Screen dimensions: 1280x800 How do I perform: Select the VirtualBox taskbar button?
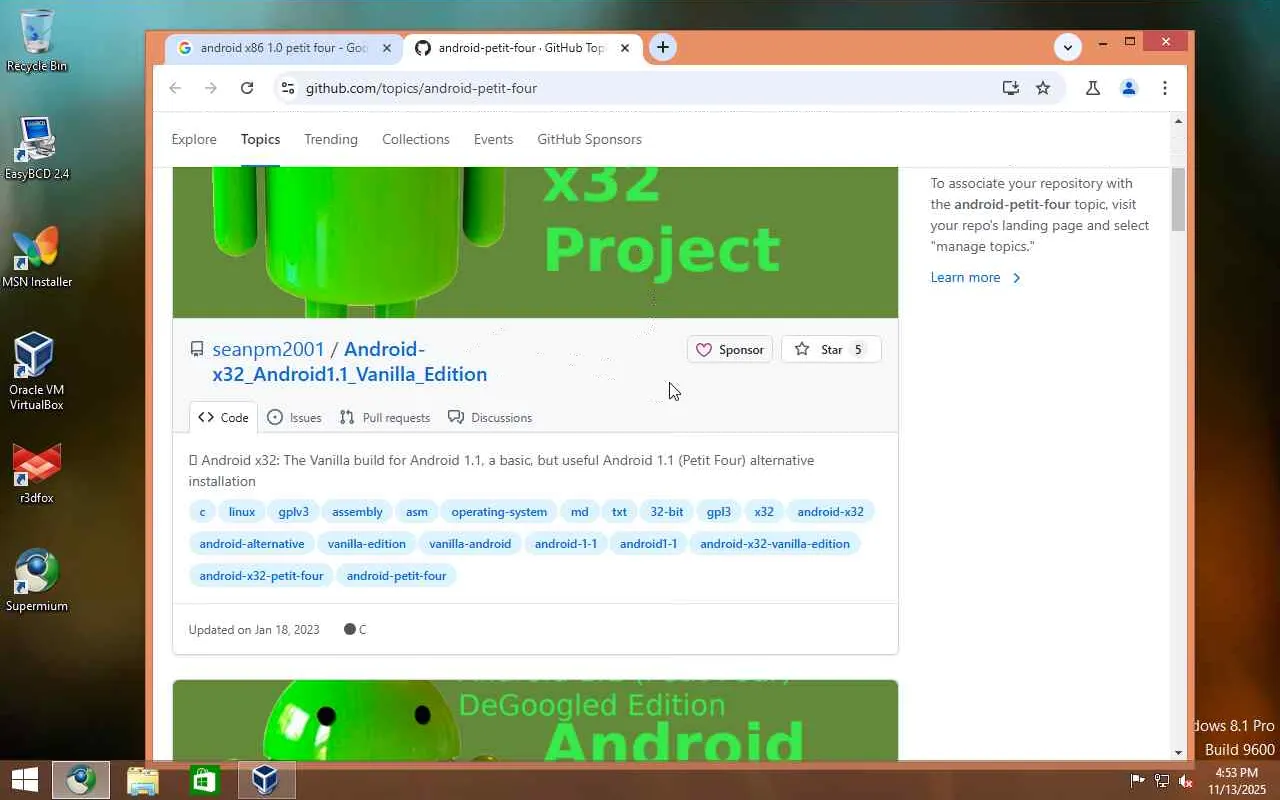click(266, 780)
